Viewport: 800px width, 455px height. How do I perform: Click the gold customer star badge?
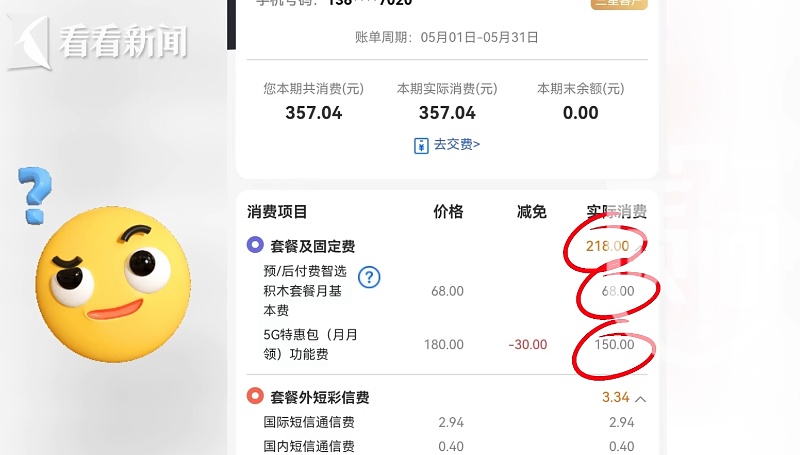(x=619, y=3)
